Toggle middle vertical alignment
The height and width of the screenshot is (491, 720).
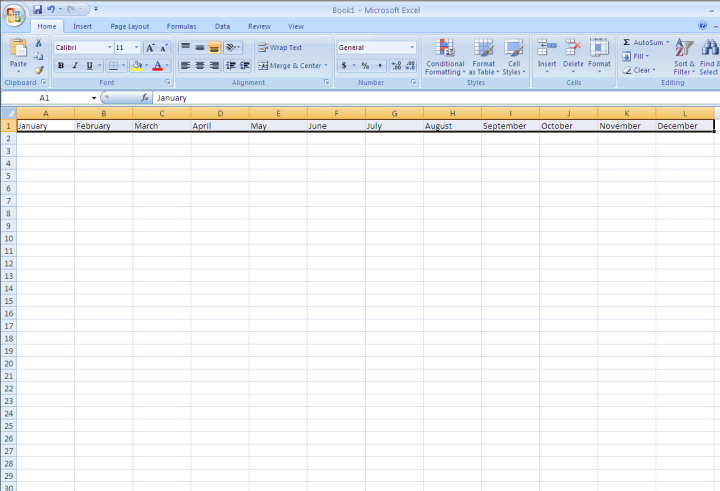(200, 47)
